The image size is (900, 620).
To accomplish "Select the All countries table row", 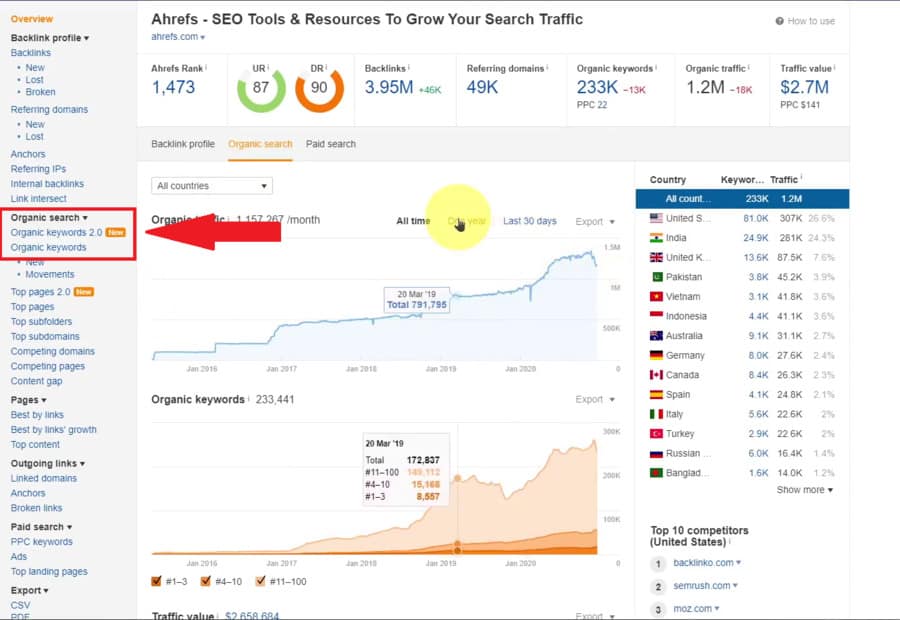I will pyautogui.click(x=742, y=199).
